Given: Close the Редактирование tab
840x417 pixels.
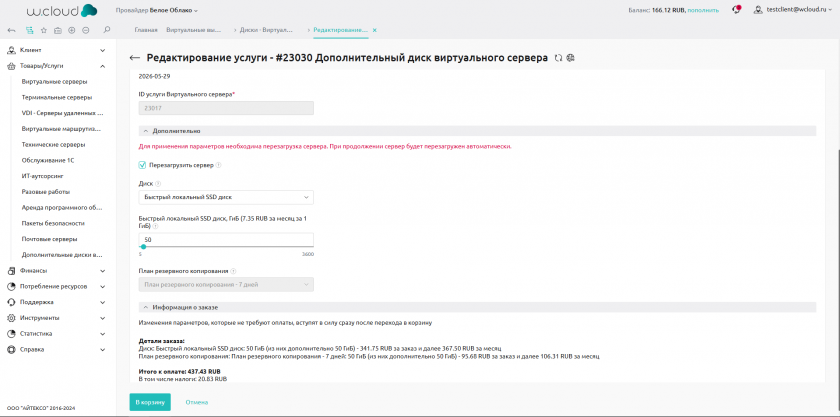Looking at the screenshot, I should (374, 31).
